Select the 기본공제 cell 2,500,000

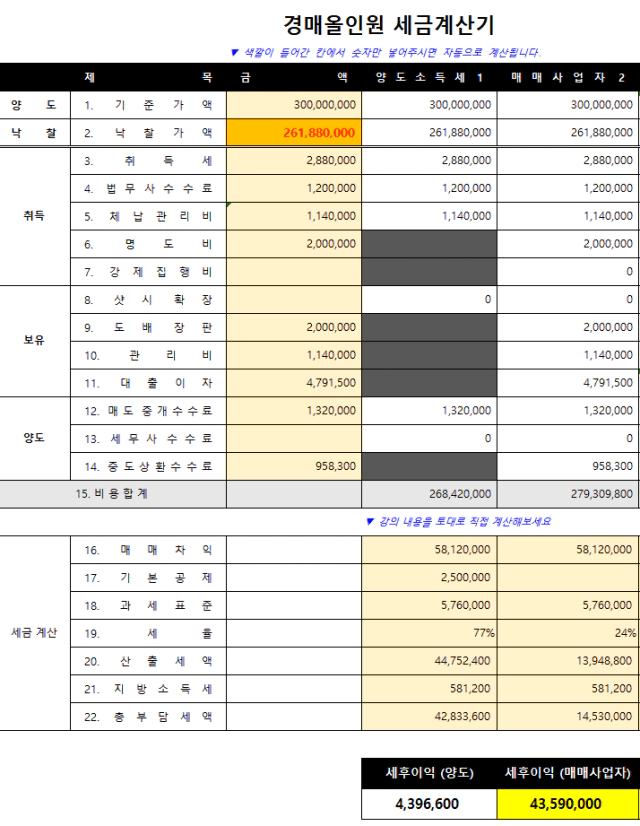(429, 577)
